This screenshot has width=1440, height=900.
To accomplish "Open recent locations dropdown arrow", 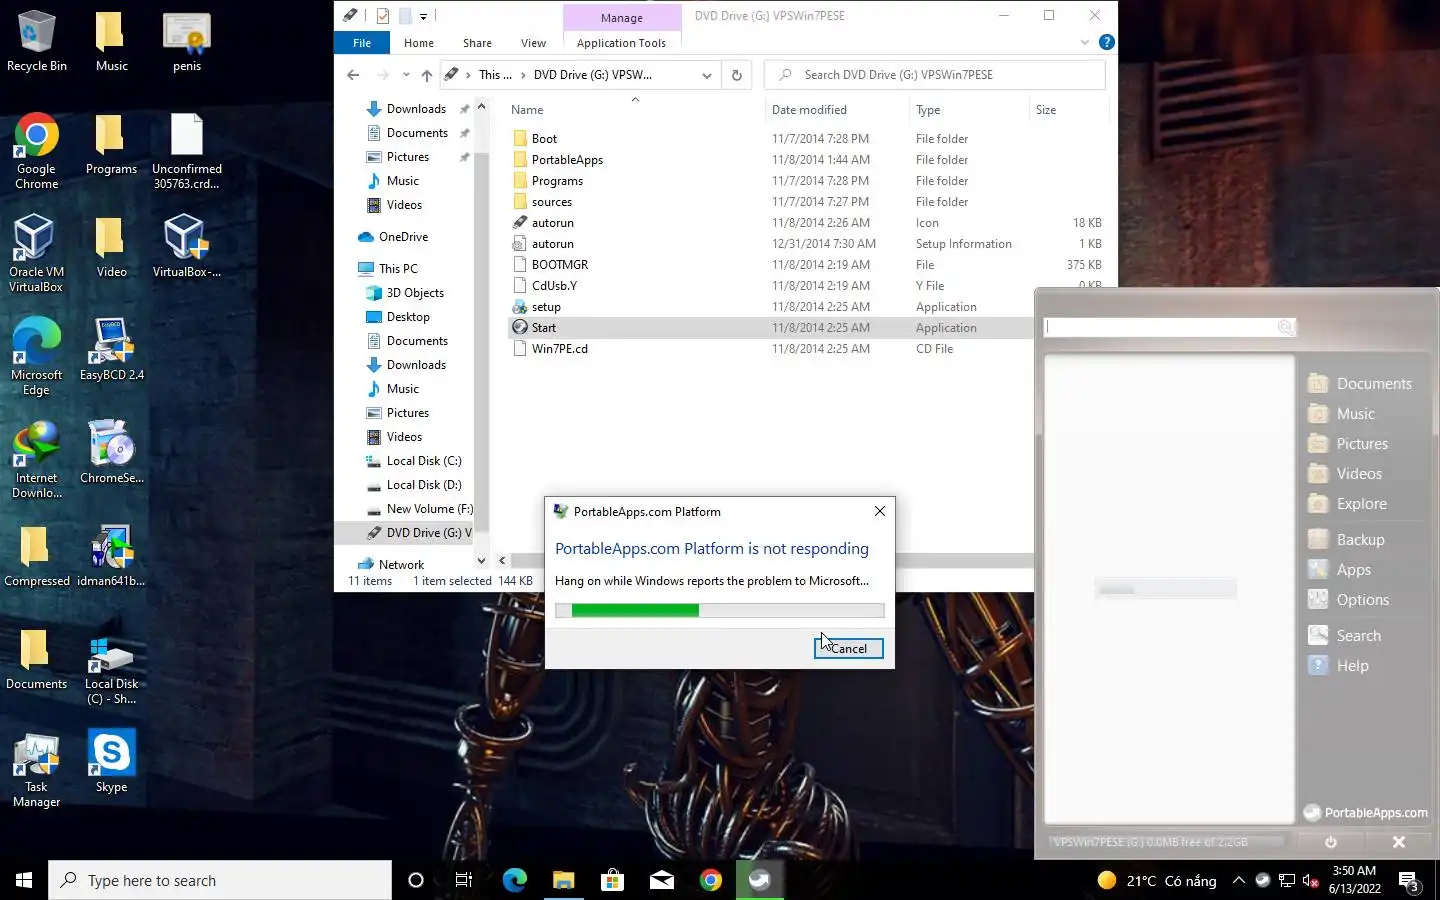I will (405, 75).
